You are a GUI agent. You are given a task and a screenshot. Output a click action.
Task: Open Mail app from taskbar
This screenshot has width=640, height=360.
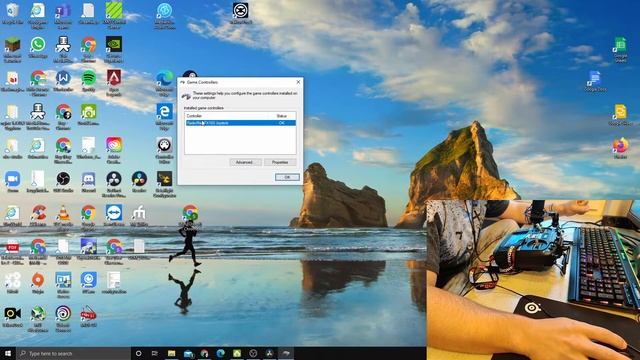188,353
